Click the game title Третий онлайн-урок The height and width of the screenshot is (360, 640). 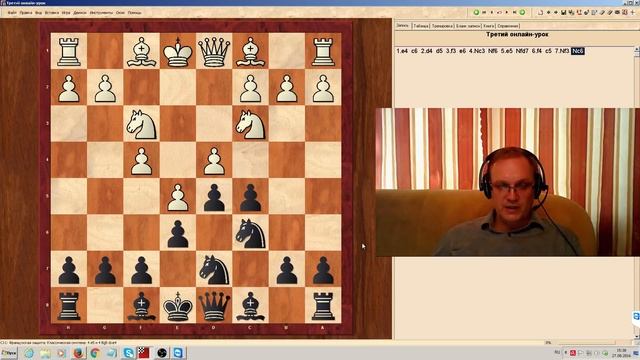(x=517, y=35)
